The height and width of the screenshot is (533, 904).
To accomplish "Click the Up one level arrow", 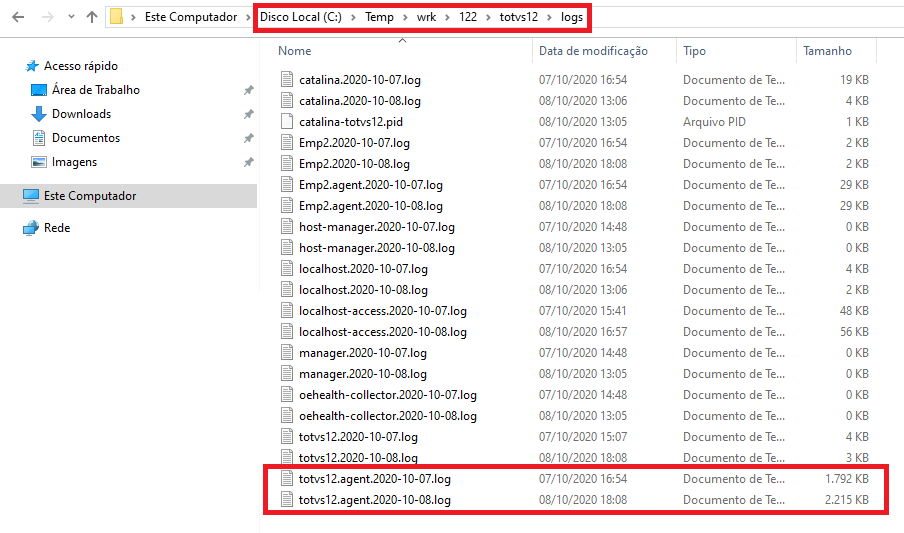I will (x=92, y=17).
